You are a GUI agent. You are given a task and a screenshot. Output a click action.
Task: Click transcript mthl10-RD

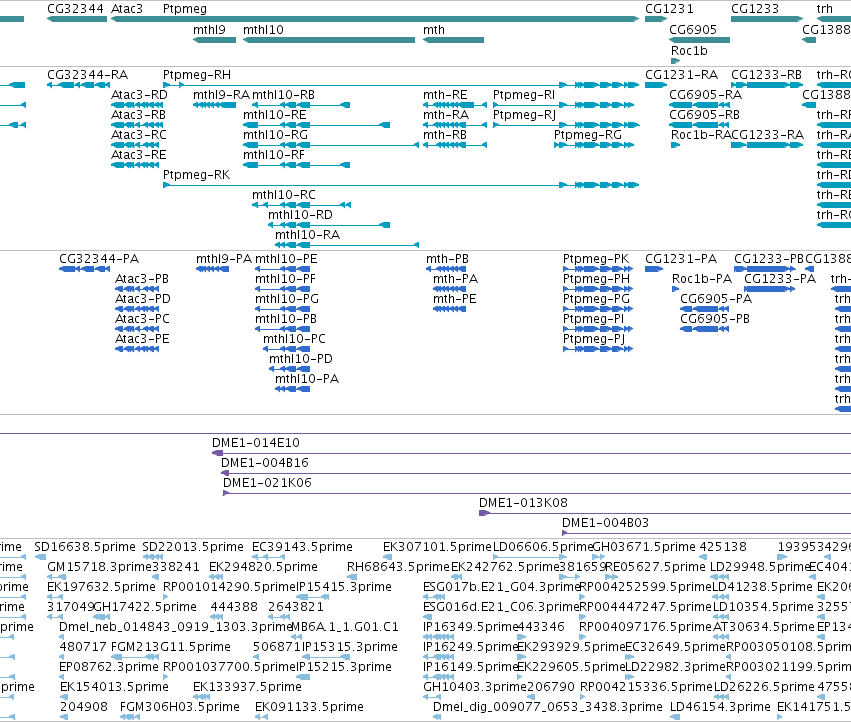[300, 215]
